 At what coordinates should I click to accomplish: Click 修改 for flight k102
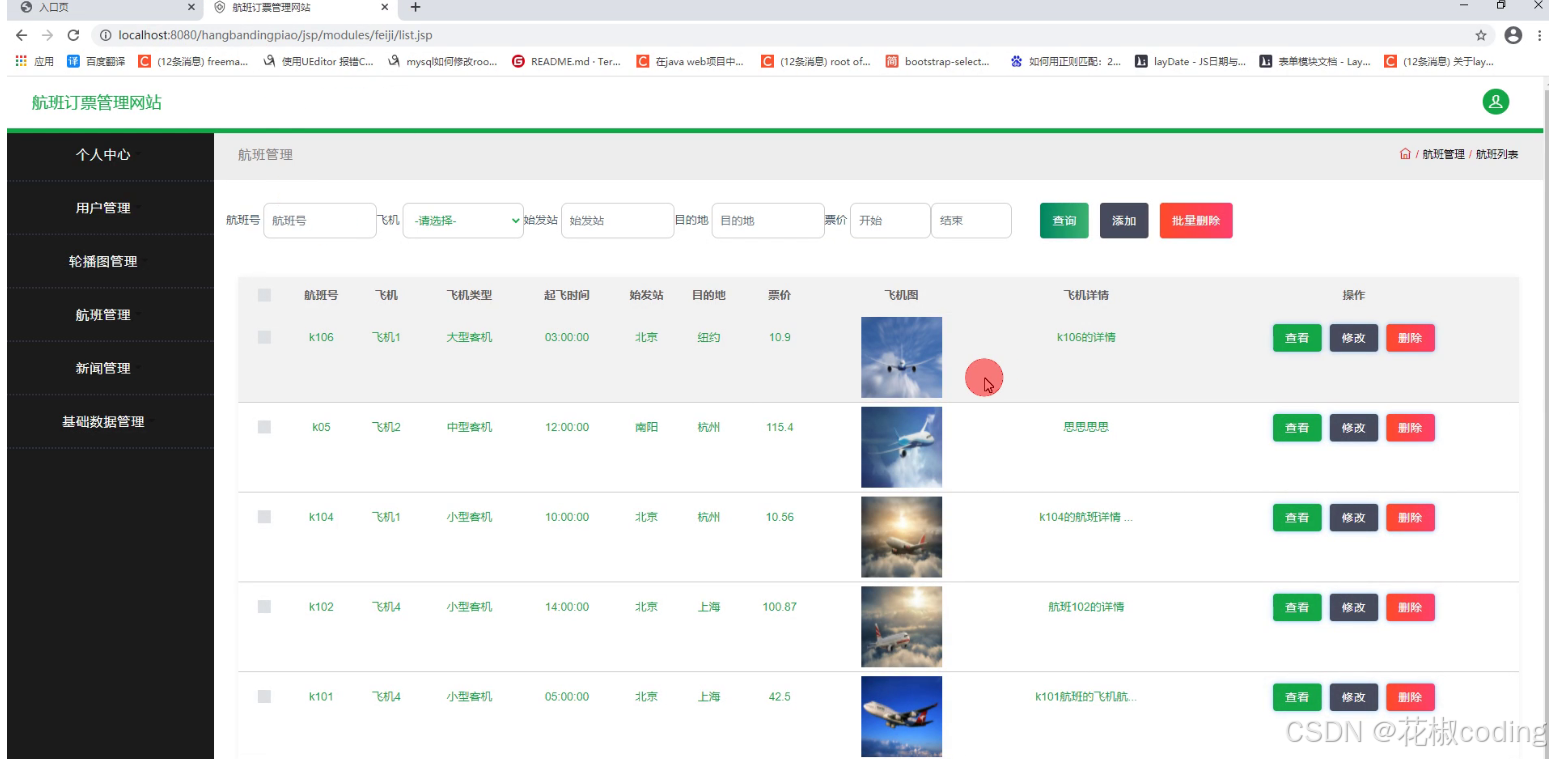click(x=1354, y=607)
